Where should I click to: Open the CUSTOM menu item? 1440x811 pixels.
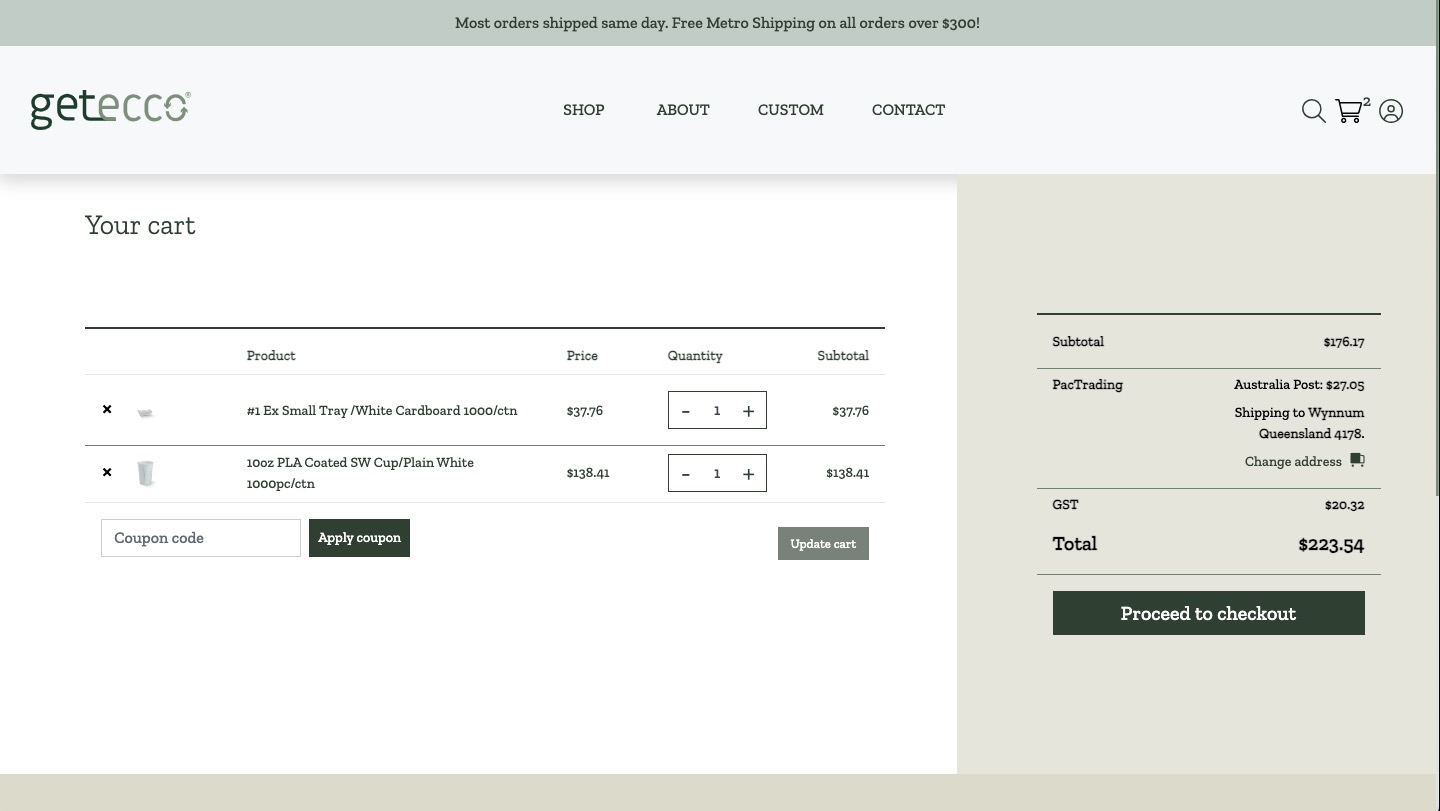tap(790, 110)
